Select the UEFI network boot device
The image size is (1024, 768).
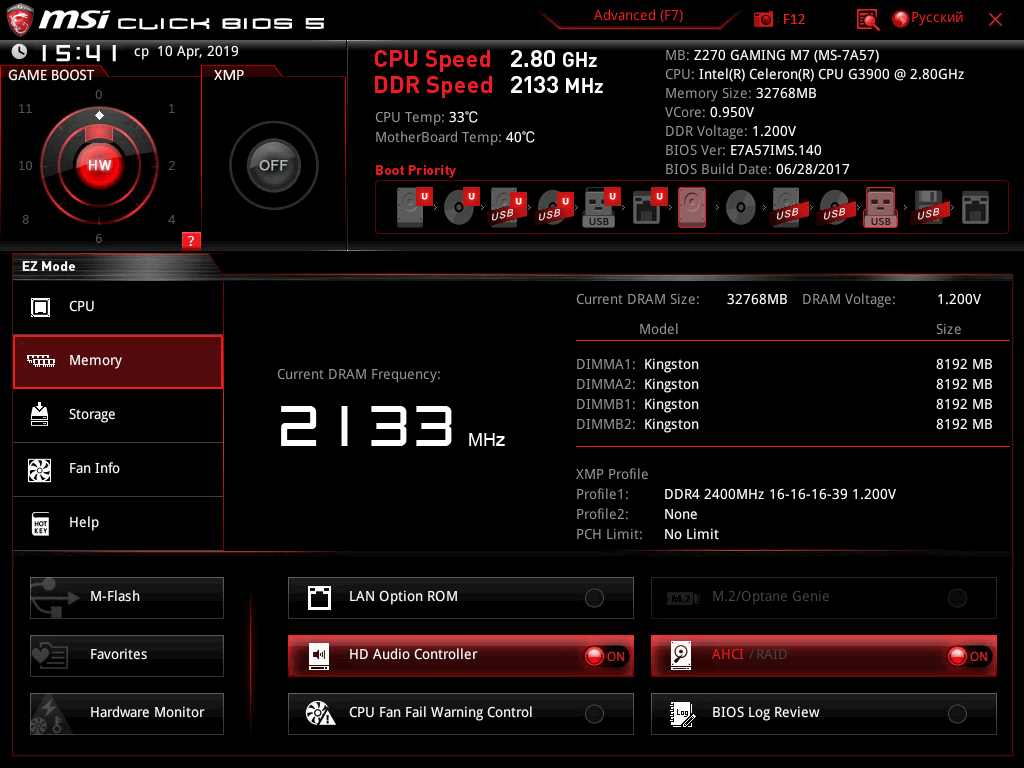point(649,208)
